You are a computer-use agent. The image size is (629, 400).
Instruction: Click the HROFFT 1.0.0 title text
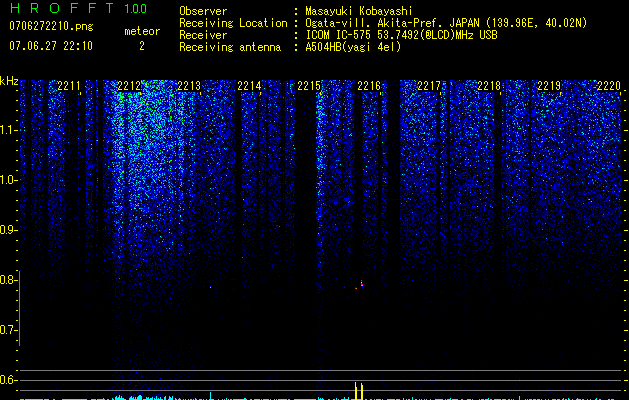pos(78,8)
